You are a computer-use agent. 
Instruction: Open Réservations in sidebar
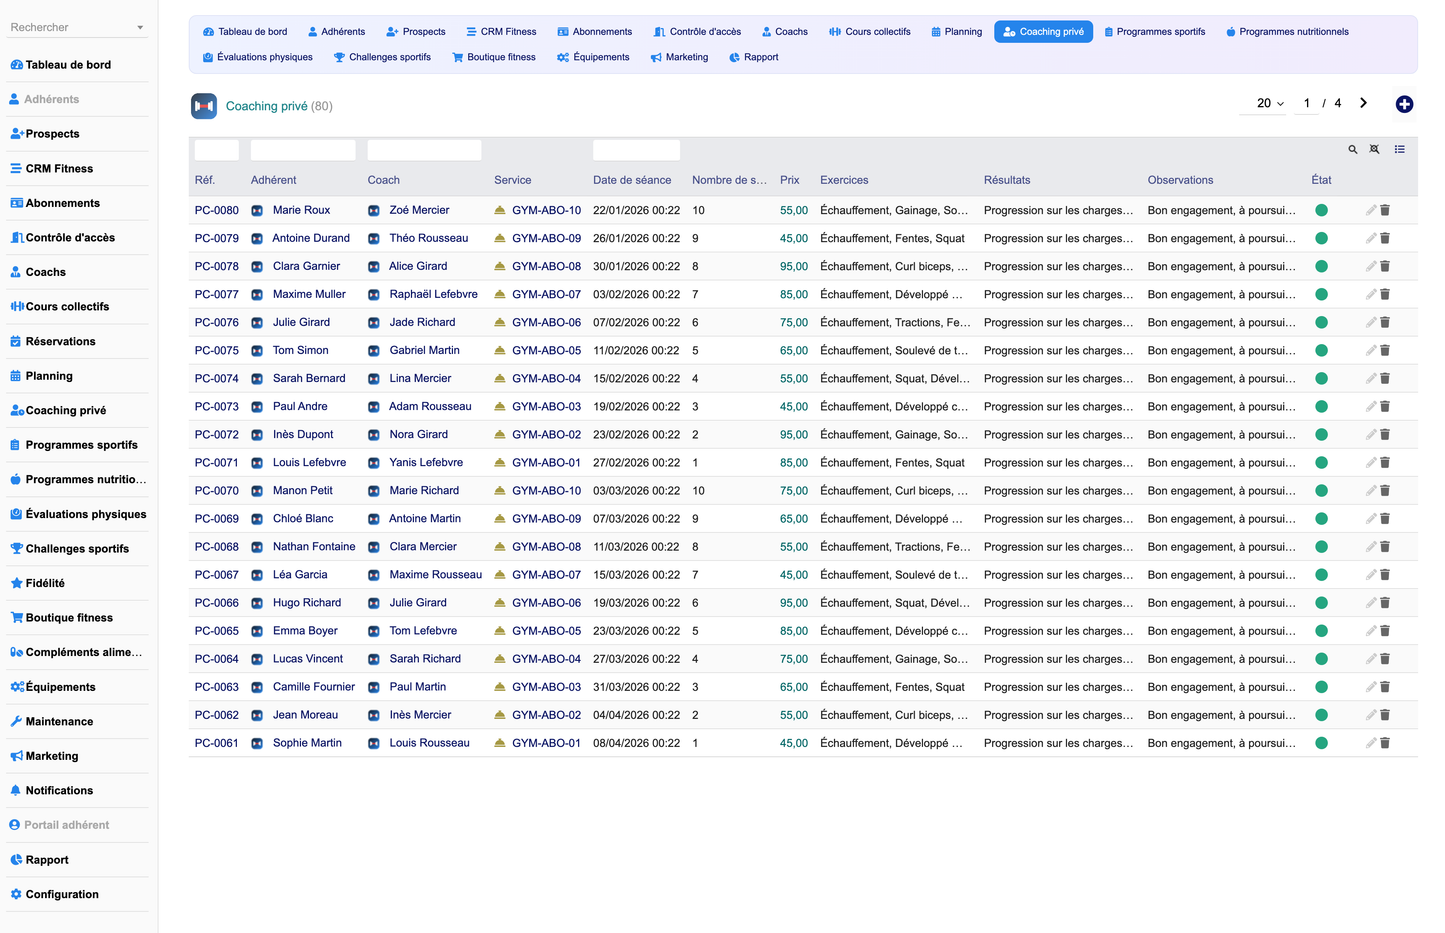pos(61,342)
